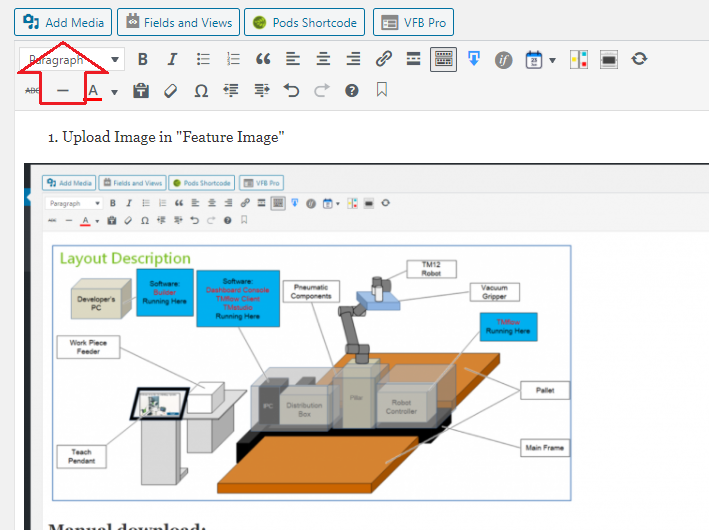
Task: Expand the calendar icon's dropdown arrow
Action: coord(552,60)
